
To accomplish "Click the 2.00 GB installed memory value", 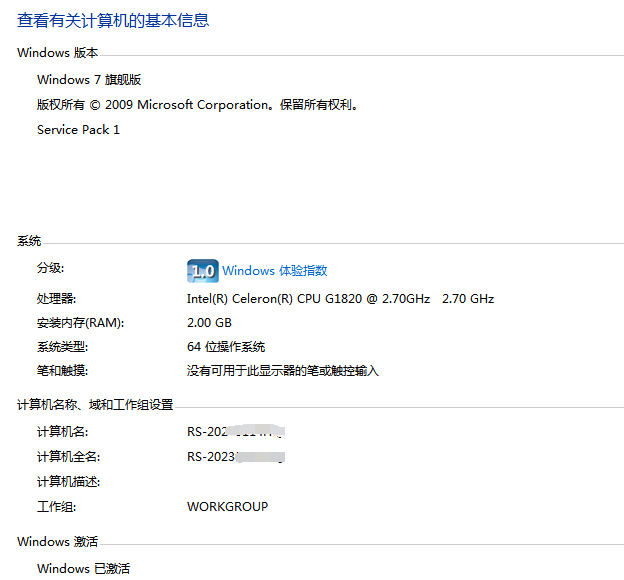I will coord(209,322).
